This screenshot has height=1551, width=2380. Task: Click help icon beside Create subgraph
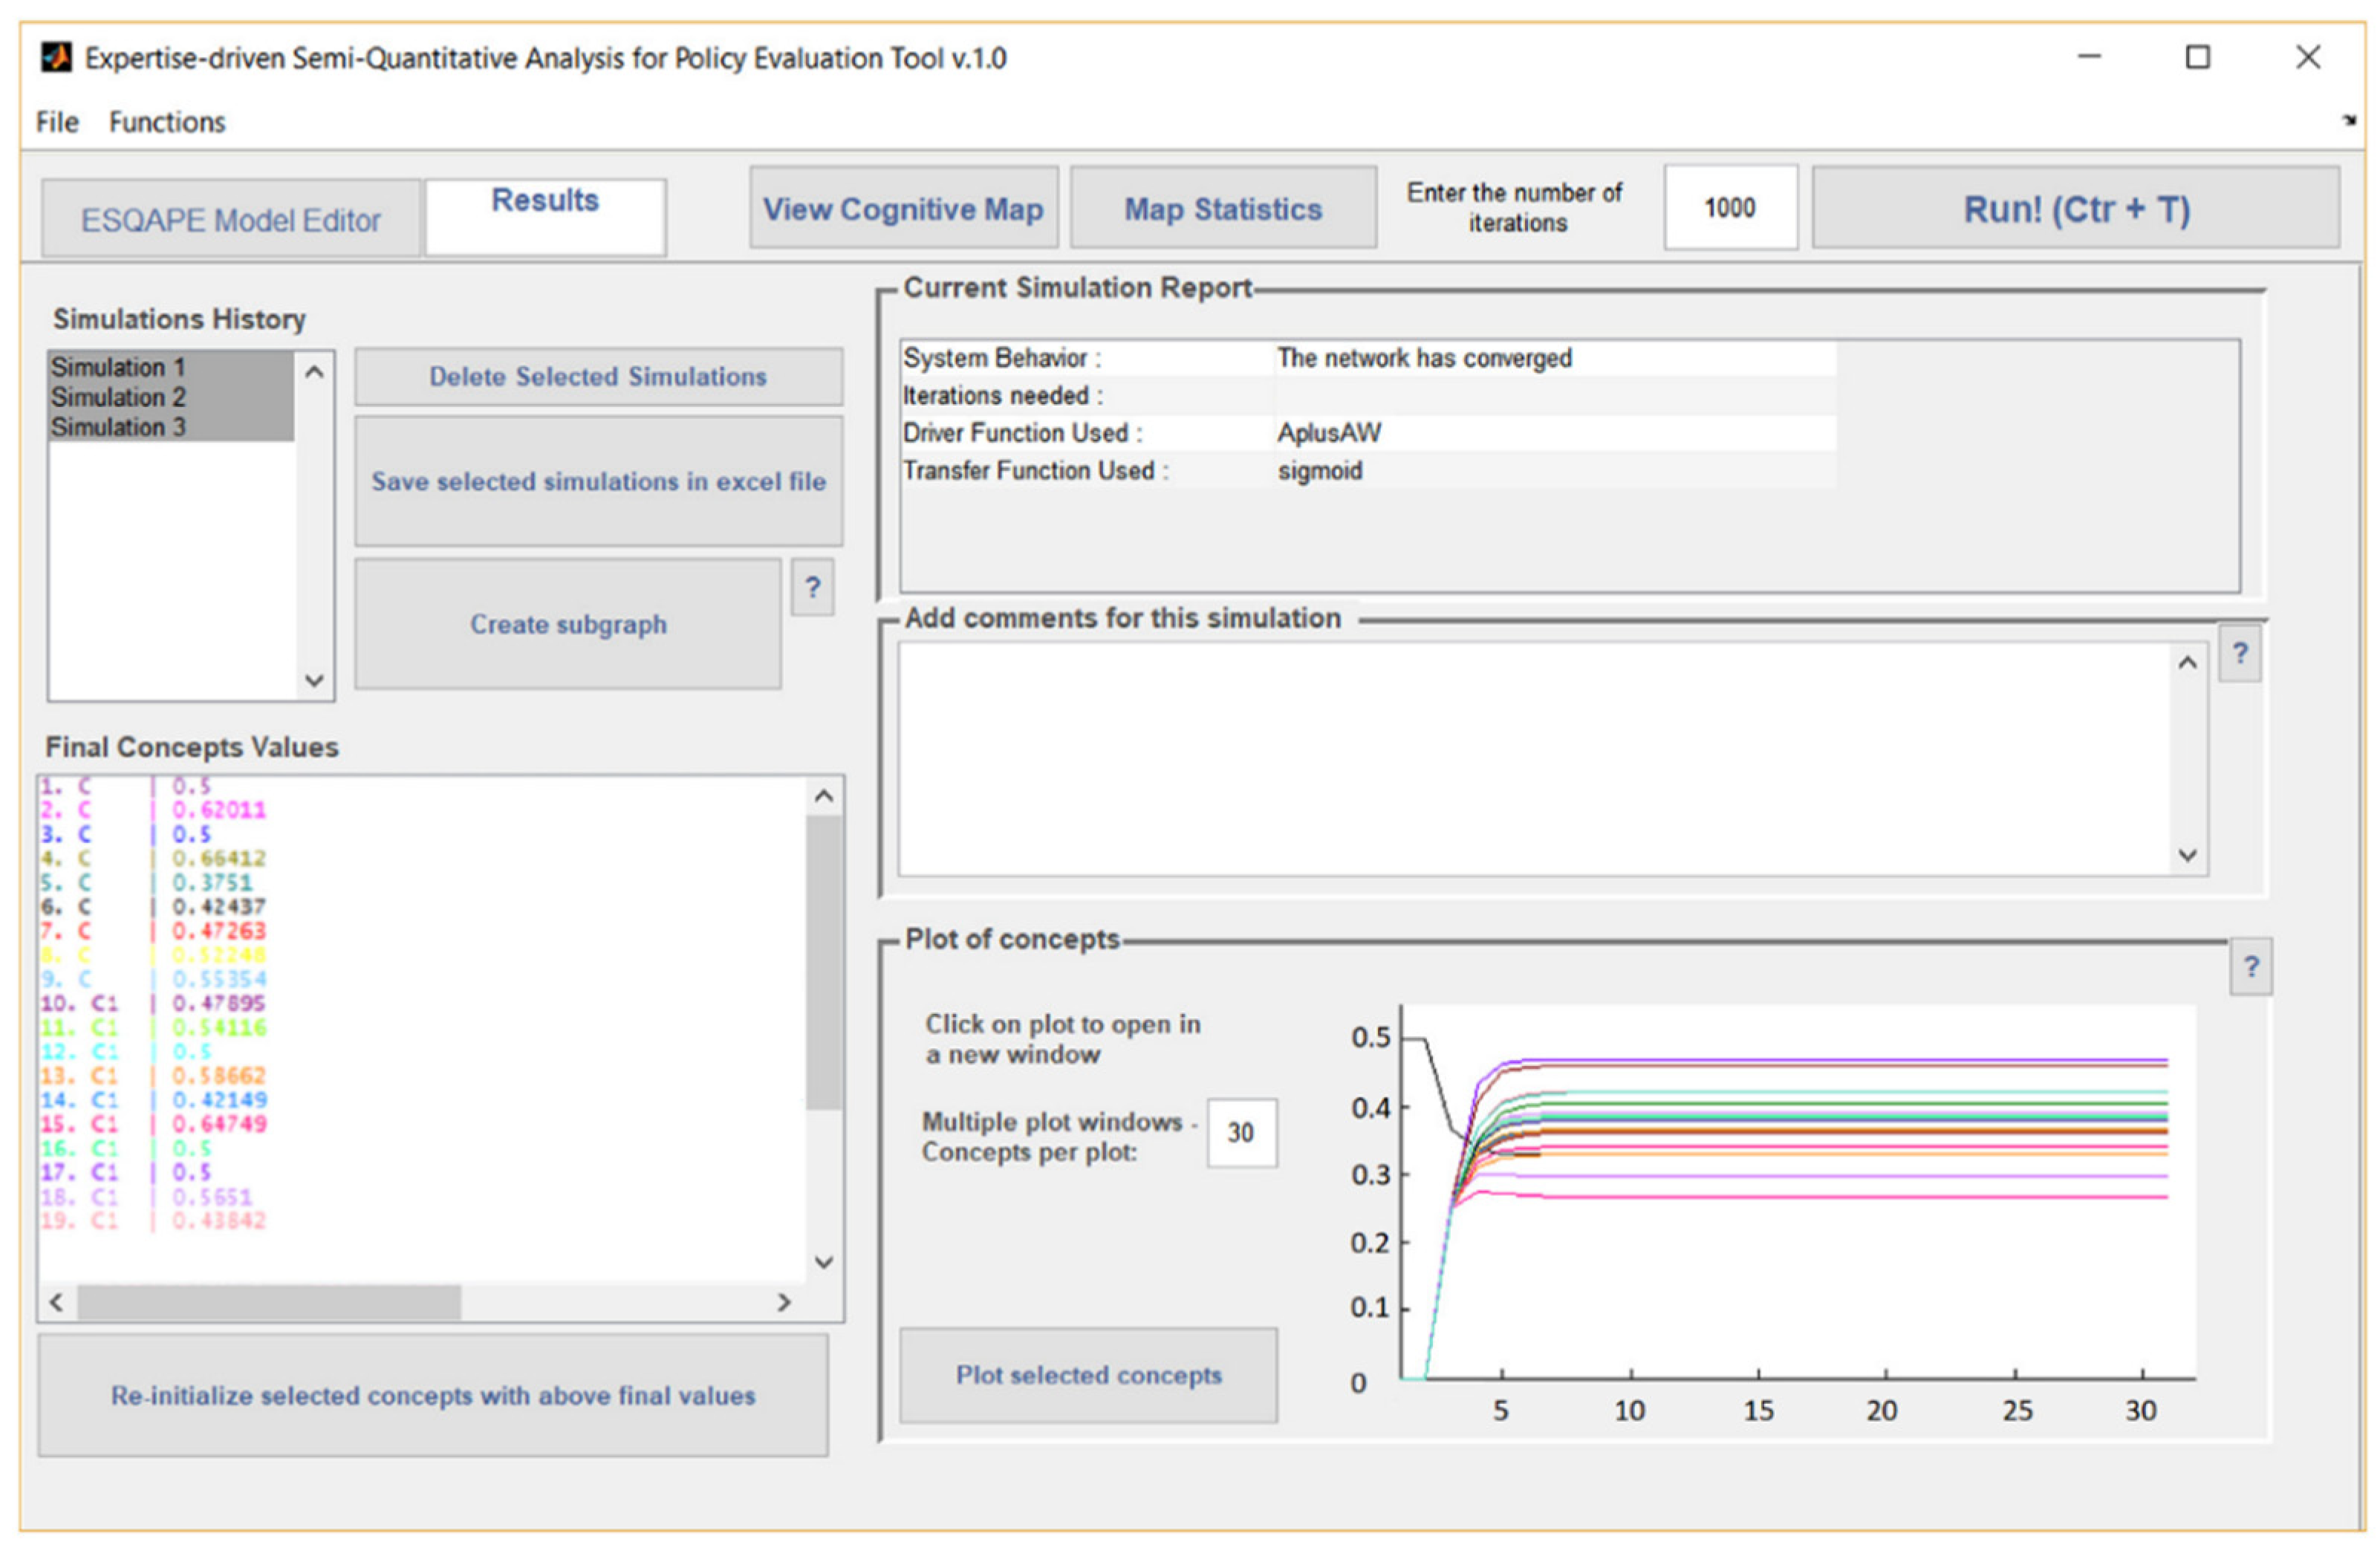point(812,587)
